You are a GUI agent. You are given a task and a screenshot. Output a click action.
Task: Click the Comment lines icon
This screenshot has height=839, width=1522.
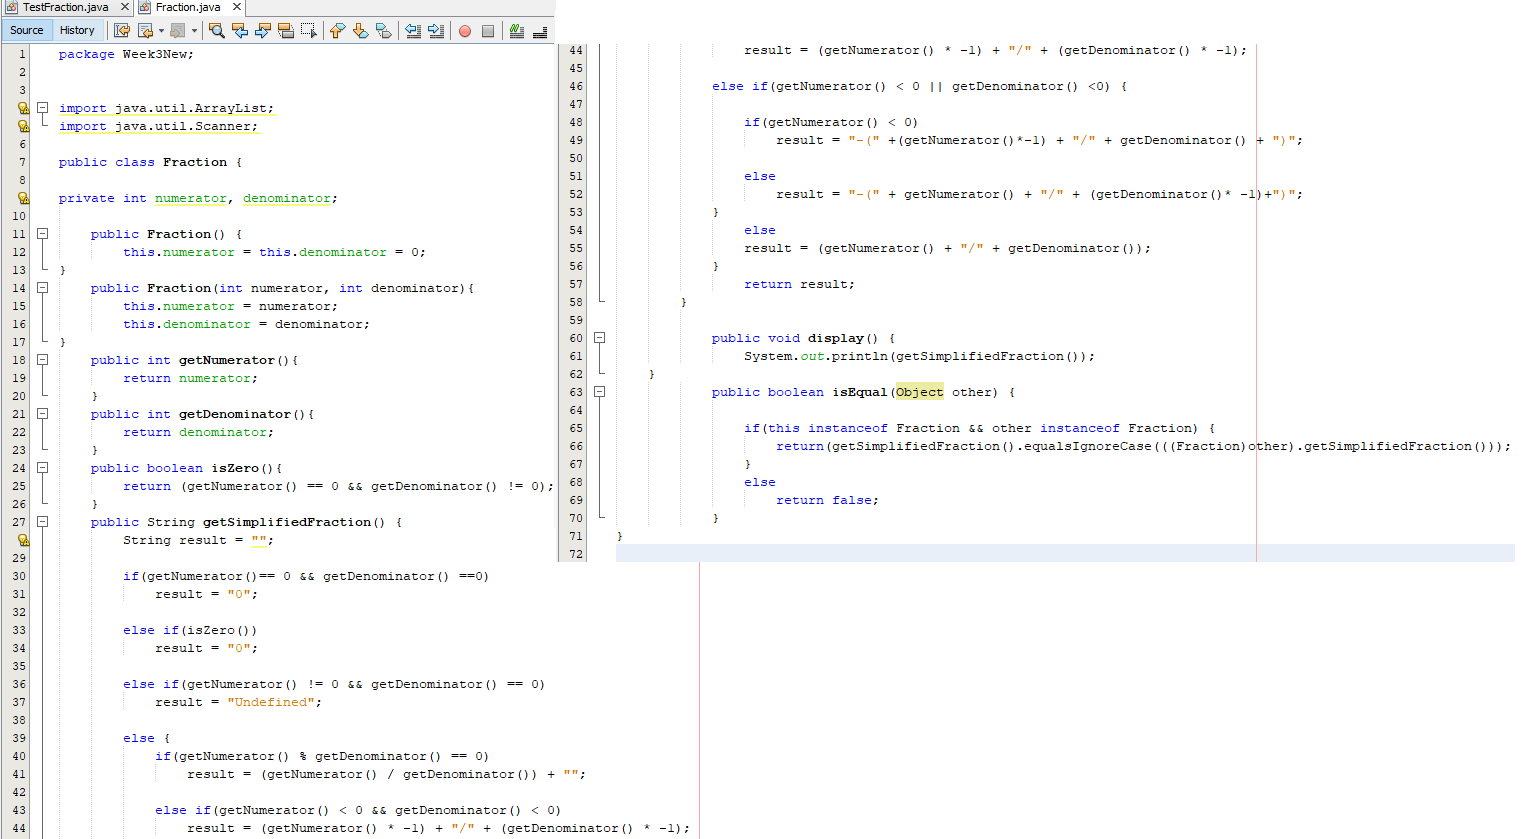pyautogui.click(x=516, y=31)
